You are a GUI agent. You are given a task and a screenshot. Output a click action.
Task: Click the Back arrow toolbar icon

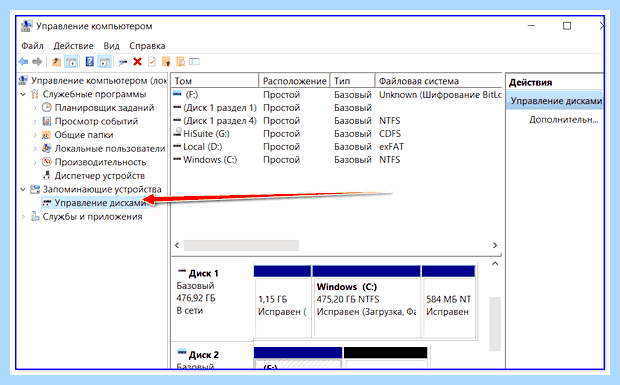23,62
